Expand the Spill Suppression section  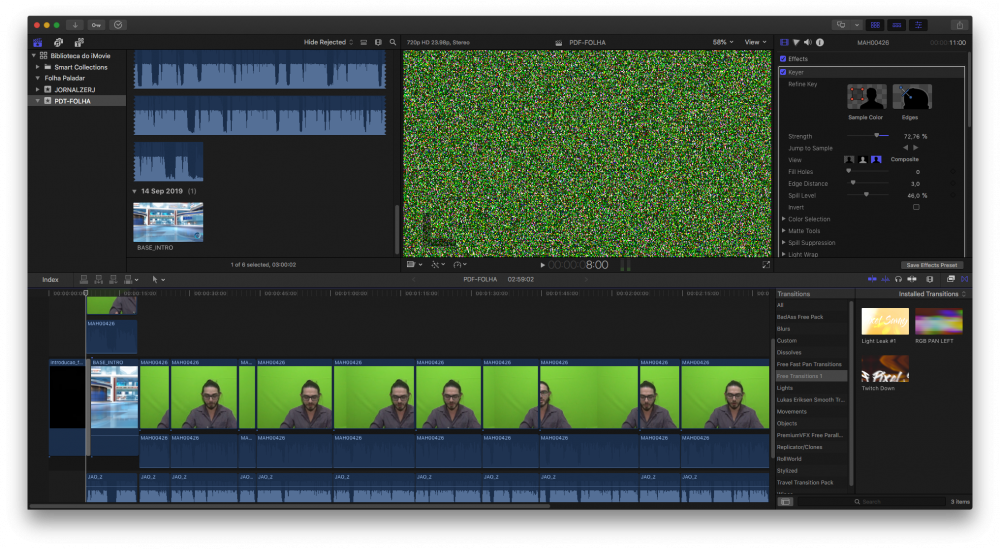point(784,242)
